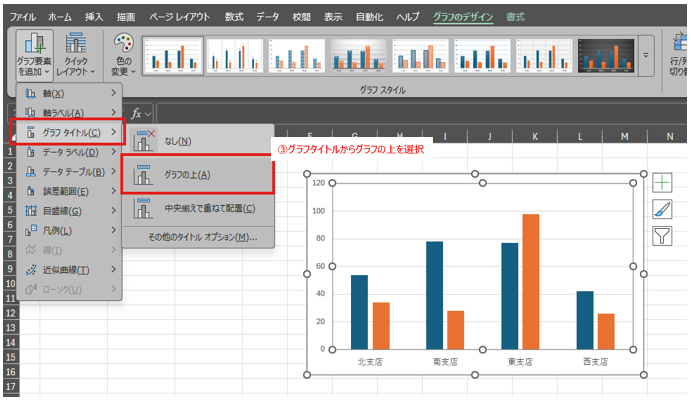Image resolution: width=691 pixels, height=403 pixels.
Task: Click the fx insert function button
Action: [136, 112]
